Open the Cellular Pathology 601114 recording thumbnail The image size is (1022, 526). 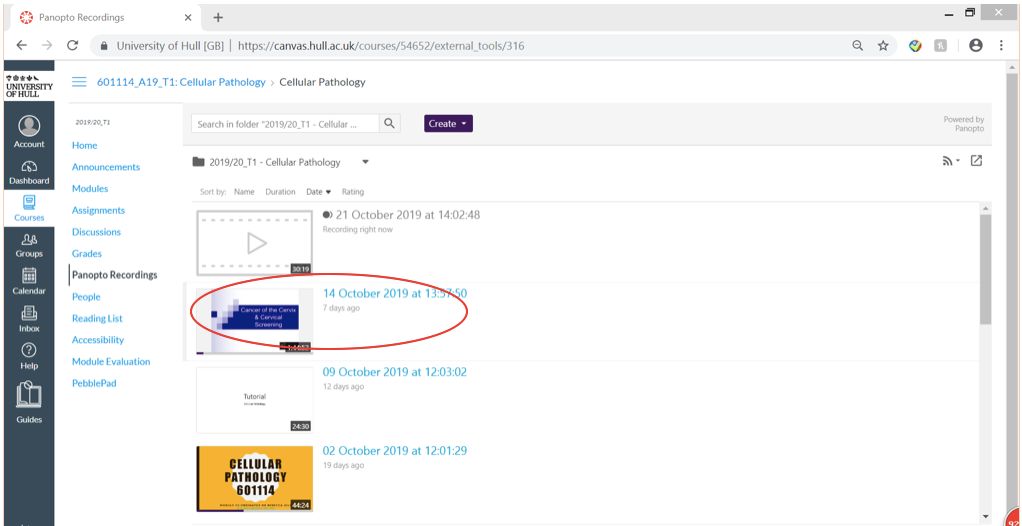click(254, 479)
